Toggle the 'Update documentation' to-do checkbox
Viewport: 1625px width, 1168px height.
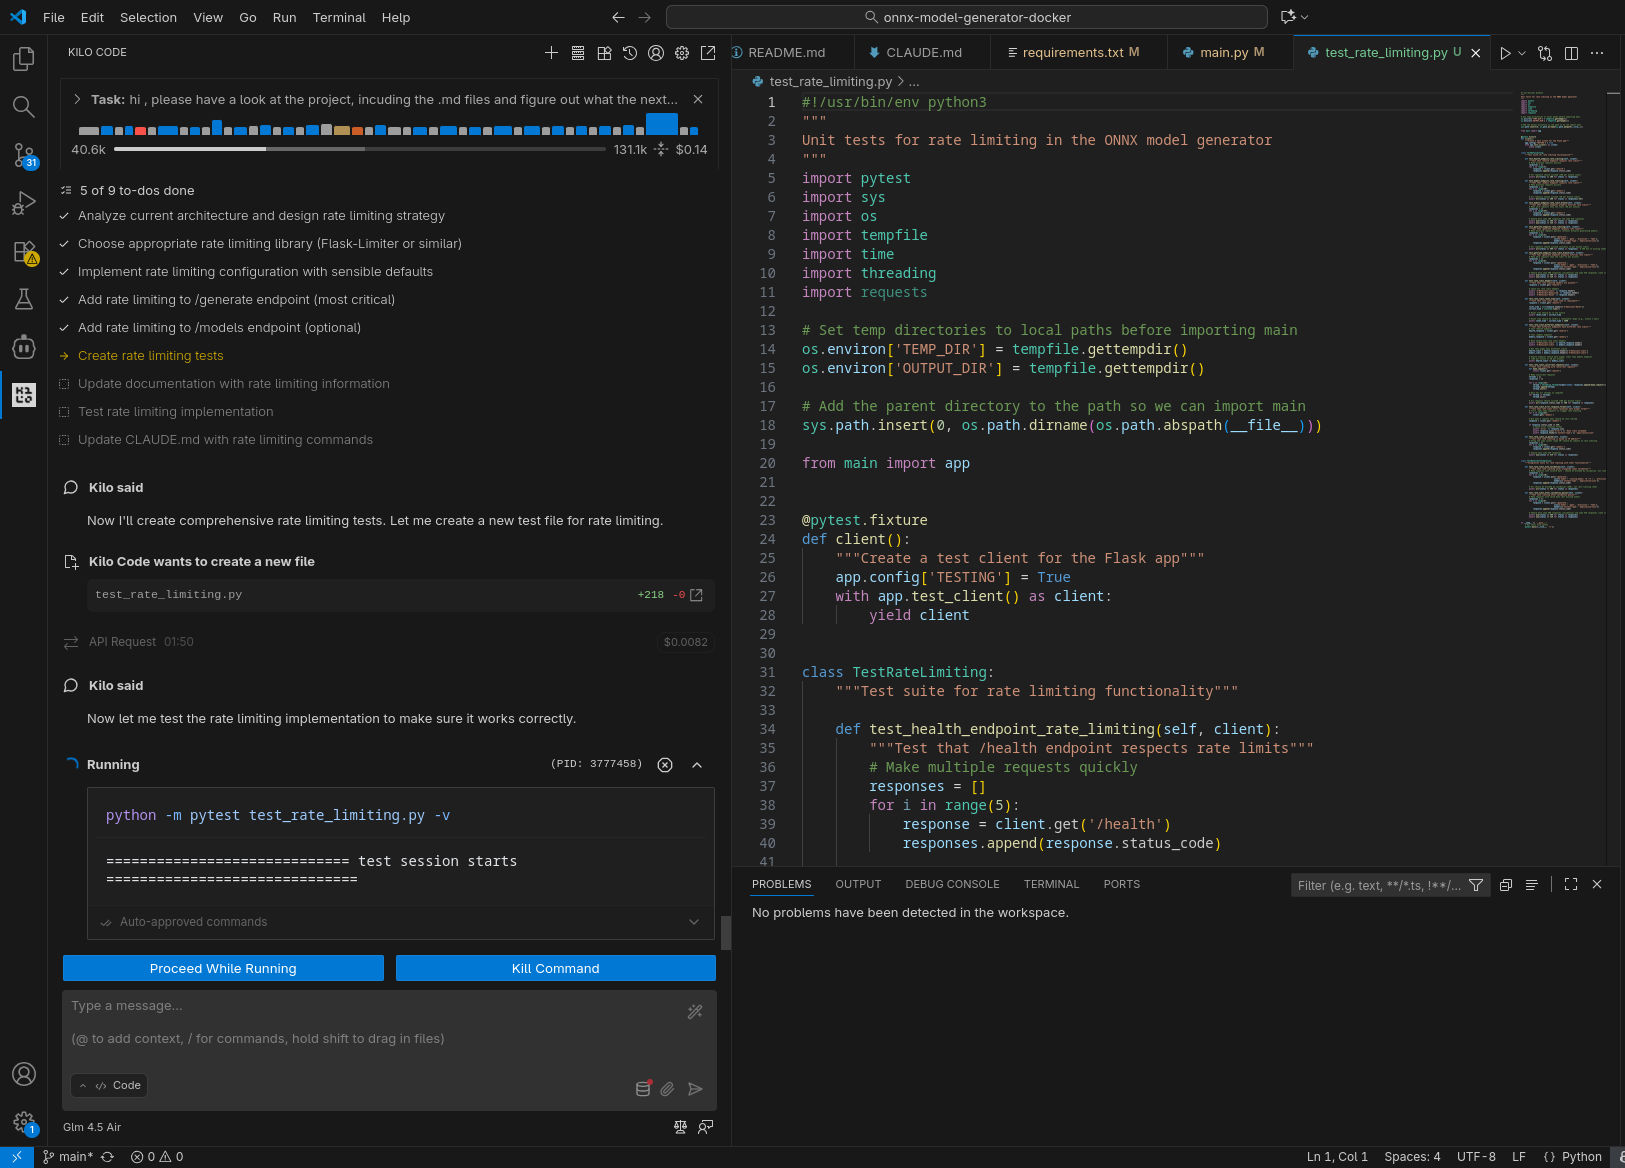click(x=65, y=384)
